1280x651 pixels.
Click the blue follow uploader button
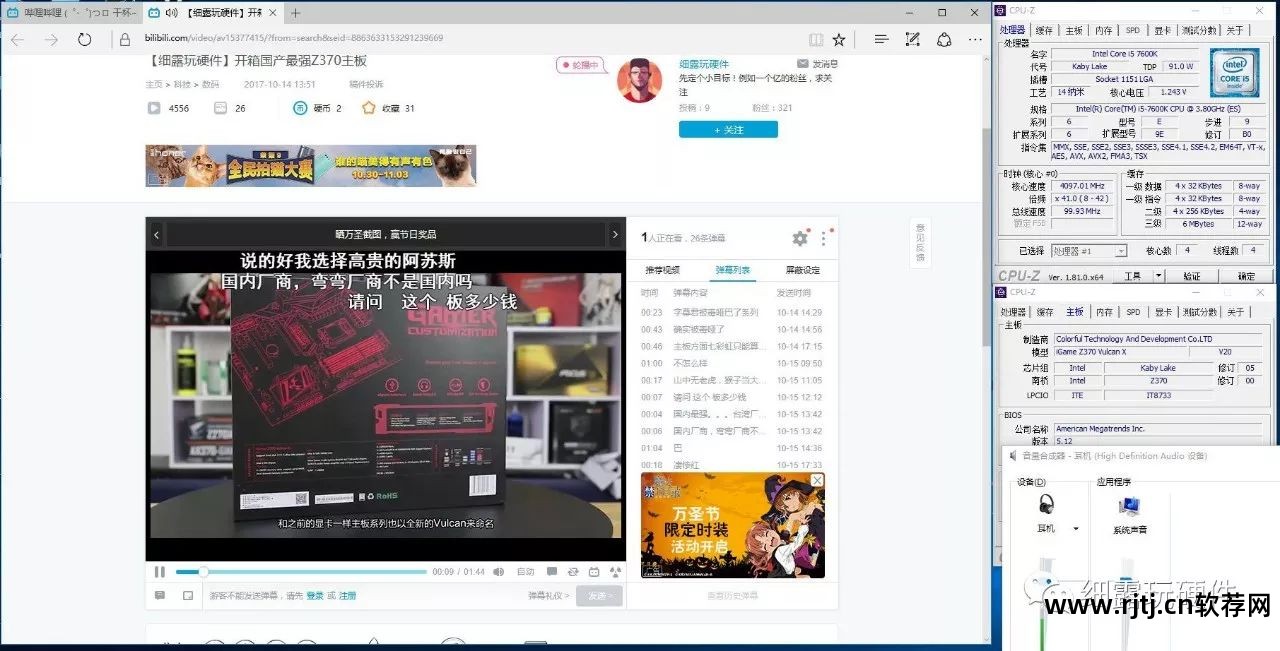[728, 130]
